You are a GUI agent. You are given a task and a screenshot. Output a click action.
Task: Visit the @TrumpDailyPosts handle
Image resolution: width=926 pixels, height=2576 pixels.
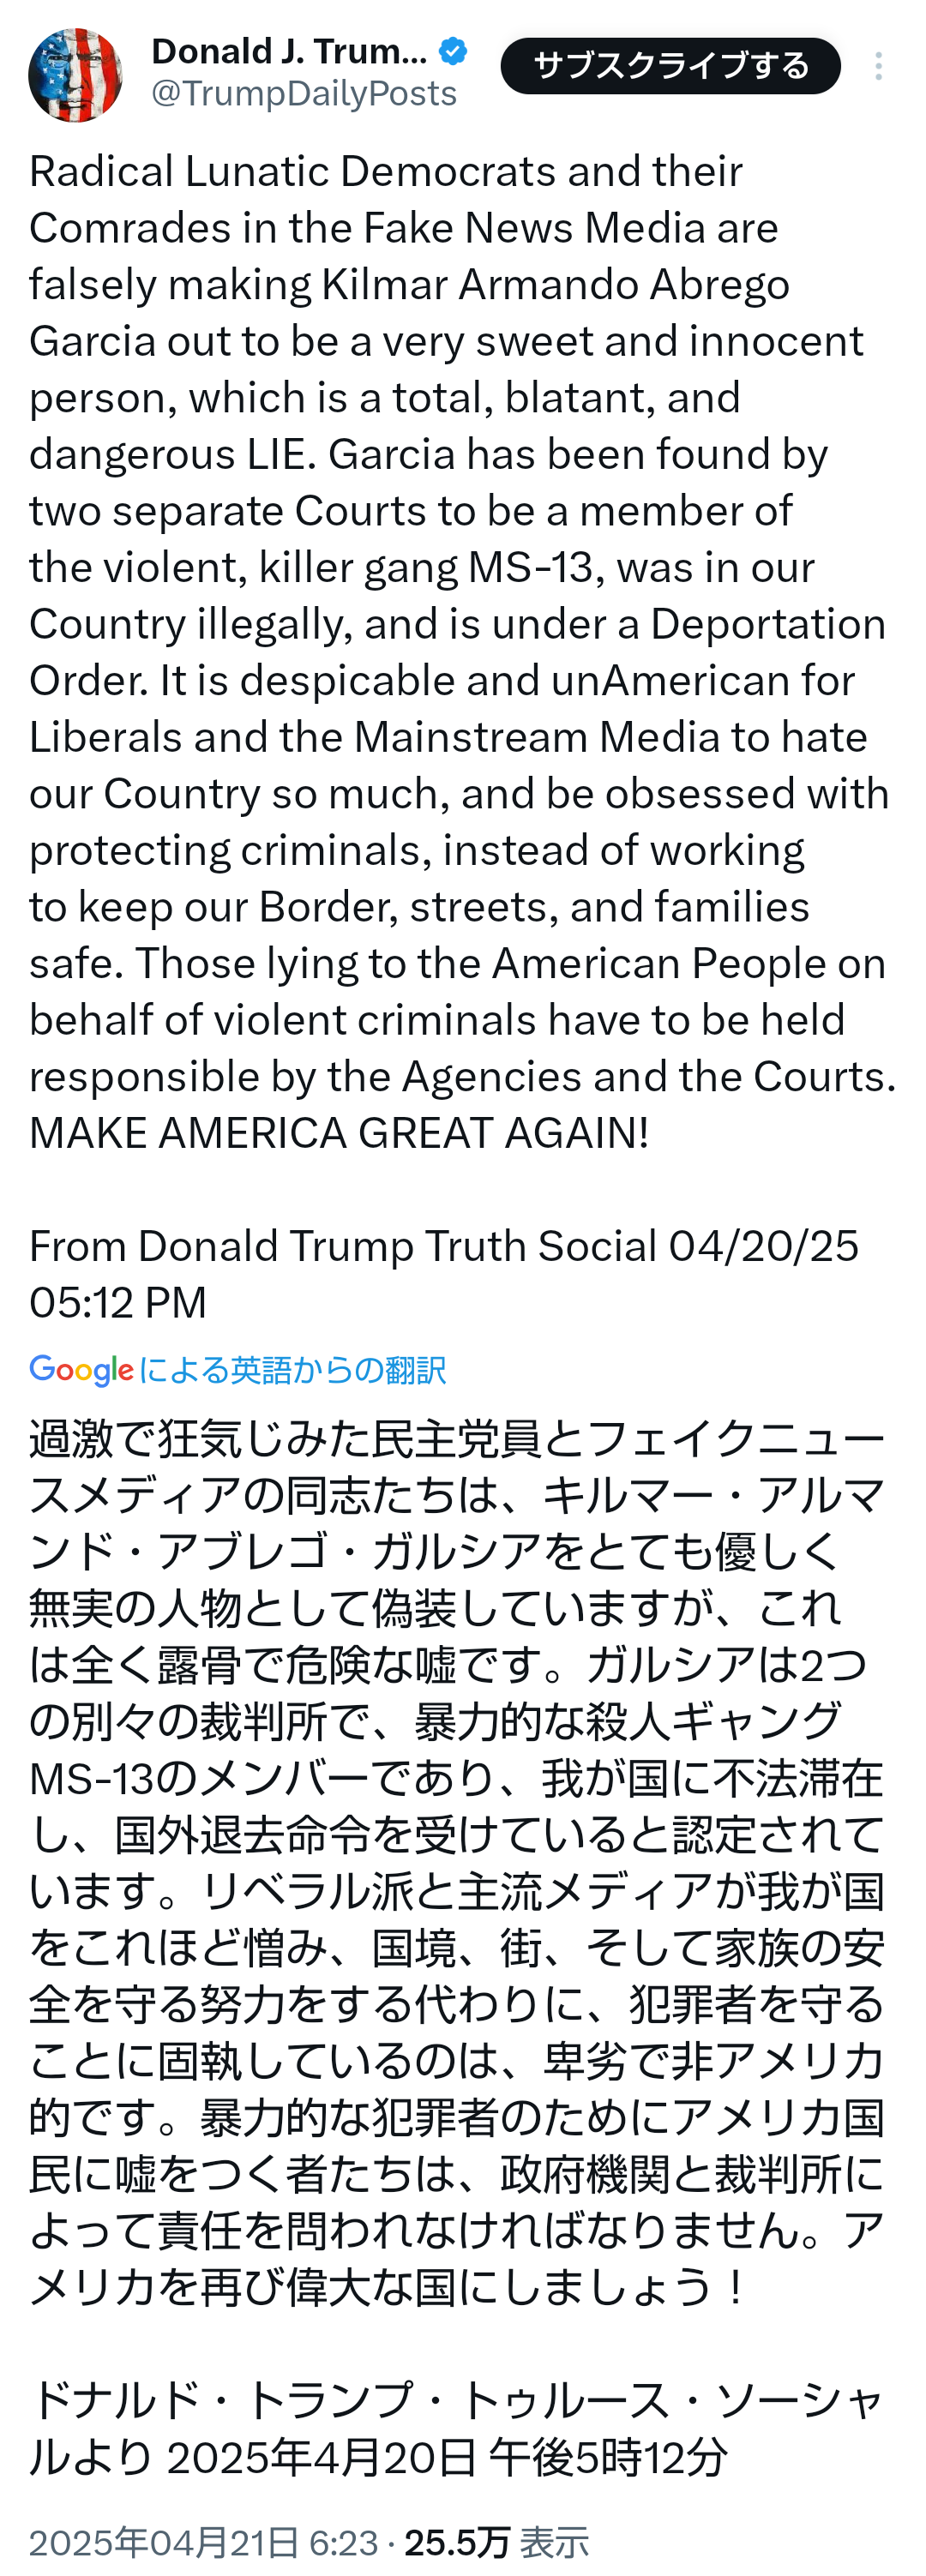click(x=304, y=93)
